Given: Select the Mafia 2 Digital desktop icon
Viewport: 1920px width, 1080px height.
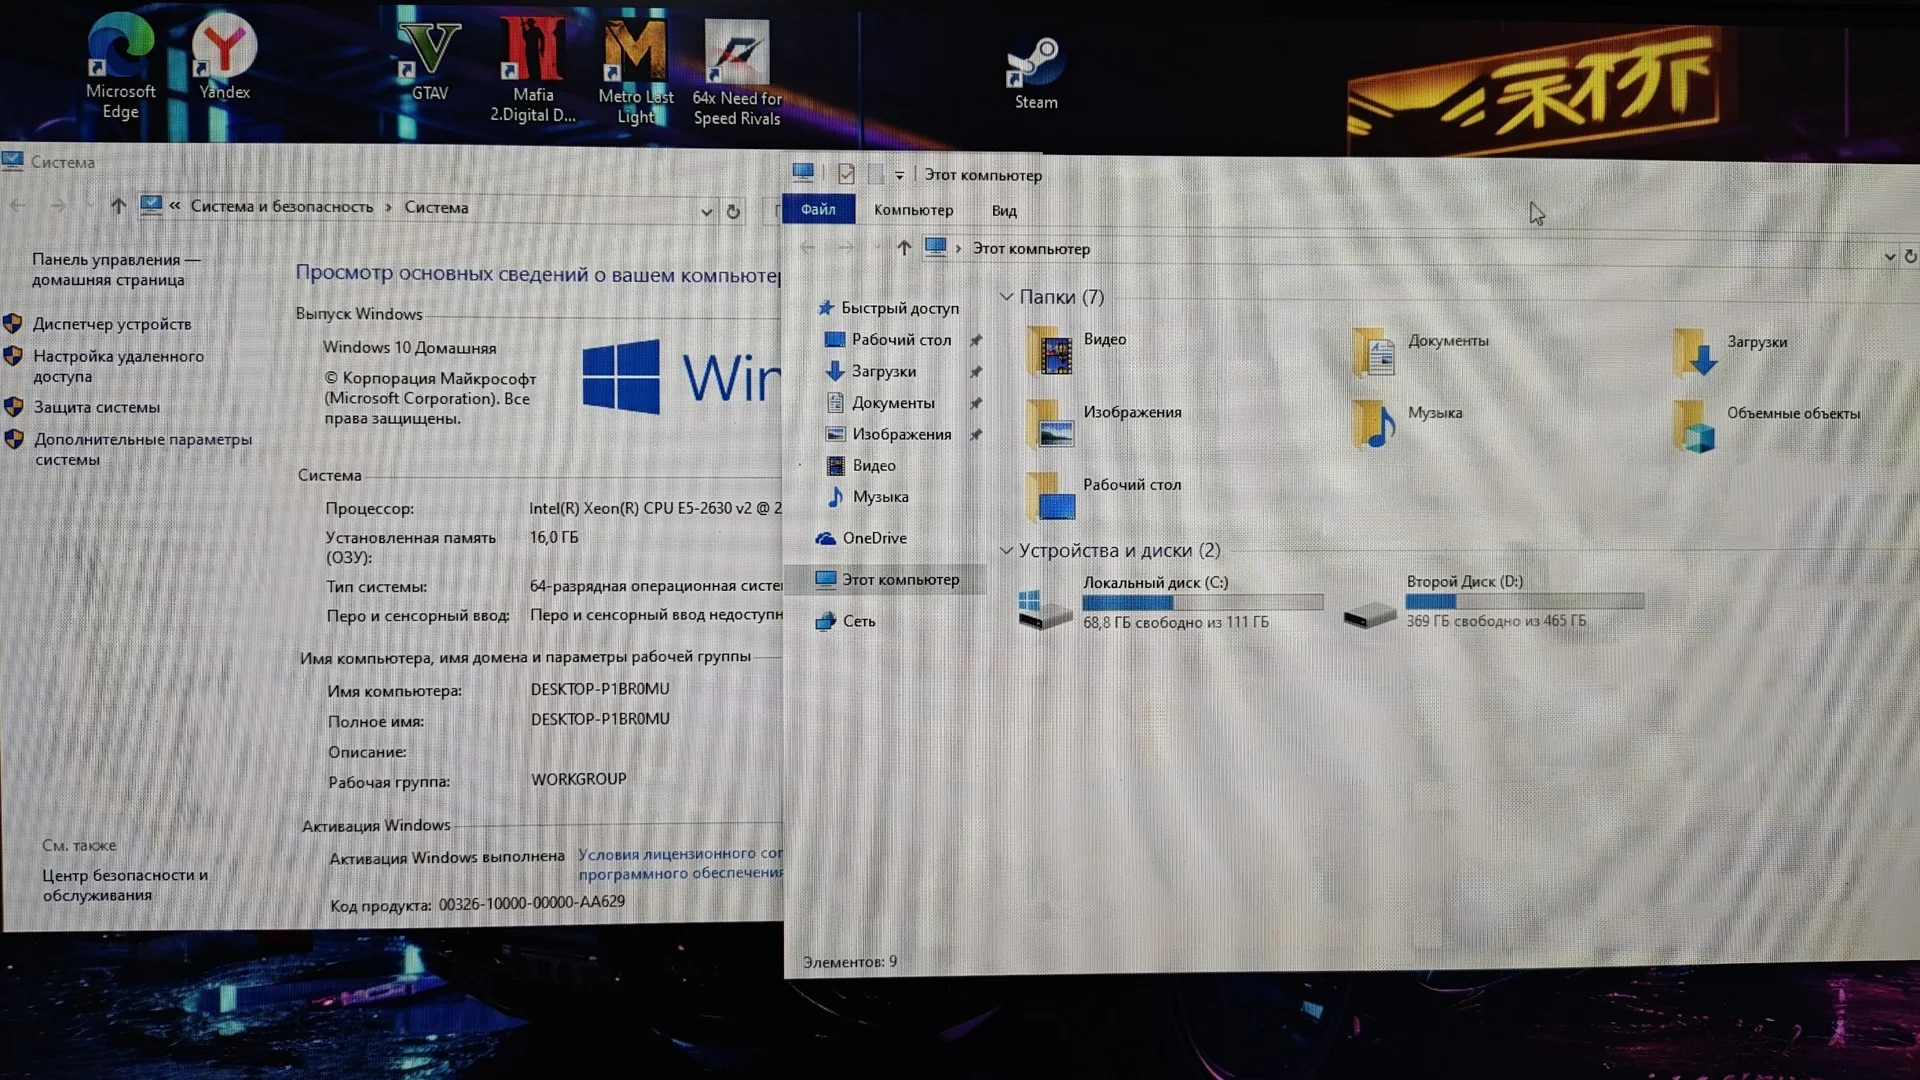Looking at the screenshot, I should 532,70.
